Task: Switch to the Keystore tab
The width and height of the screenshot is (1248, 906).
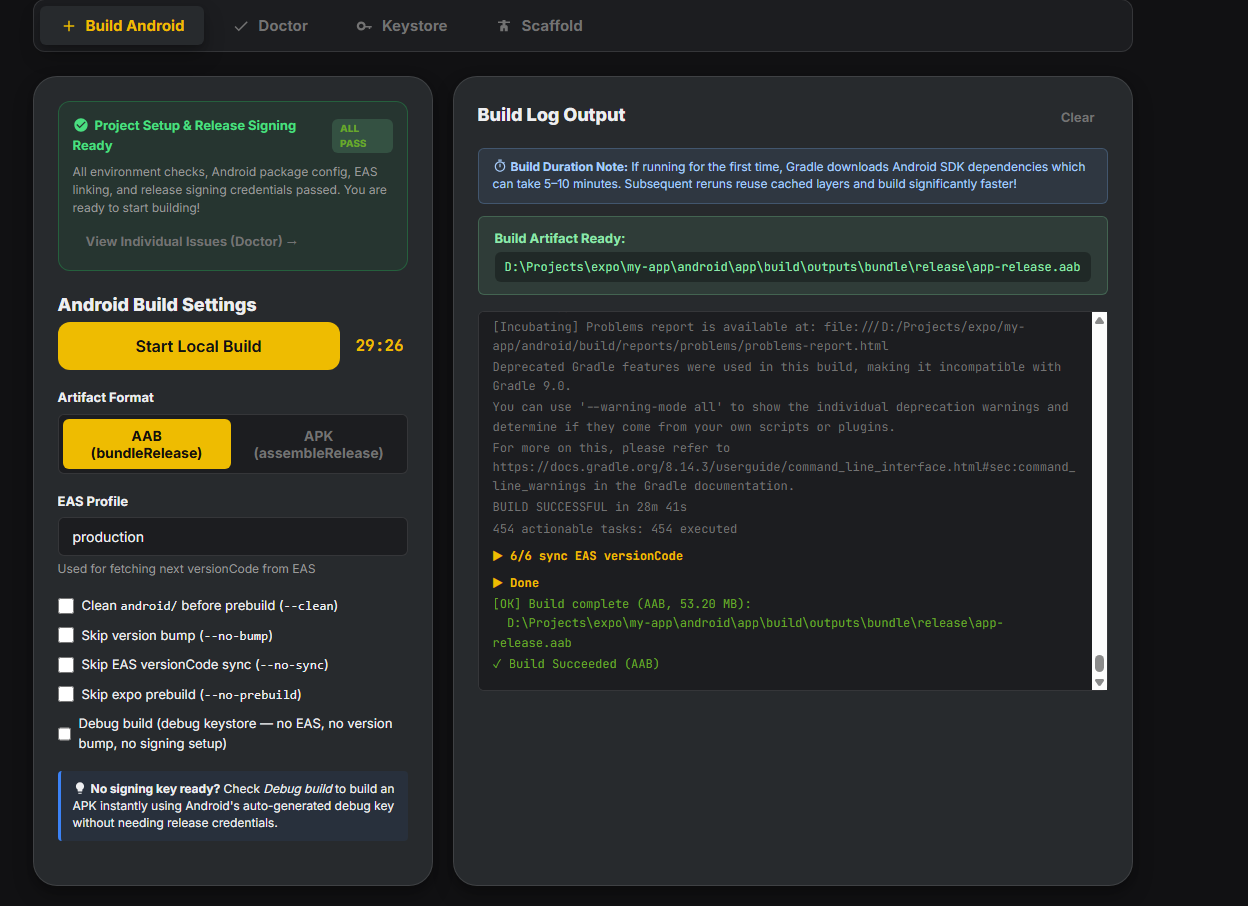Action: (x=402, y=26)
